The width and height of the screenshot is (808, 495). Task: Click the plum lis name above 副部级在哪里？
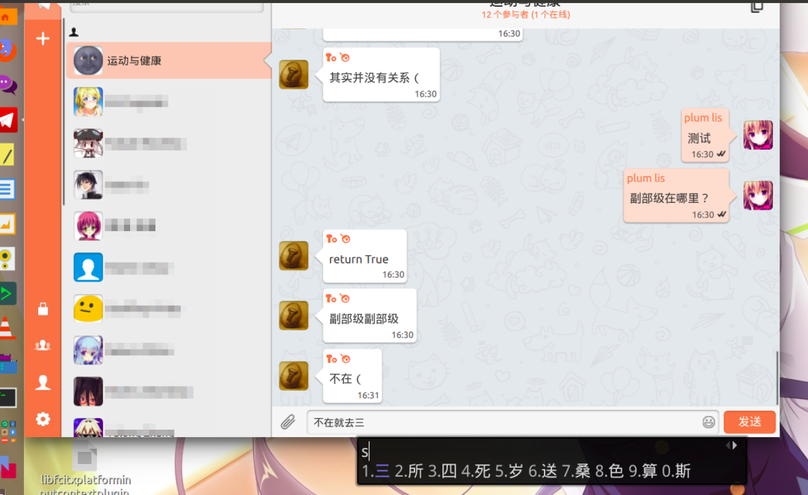tap(646, 178)
